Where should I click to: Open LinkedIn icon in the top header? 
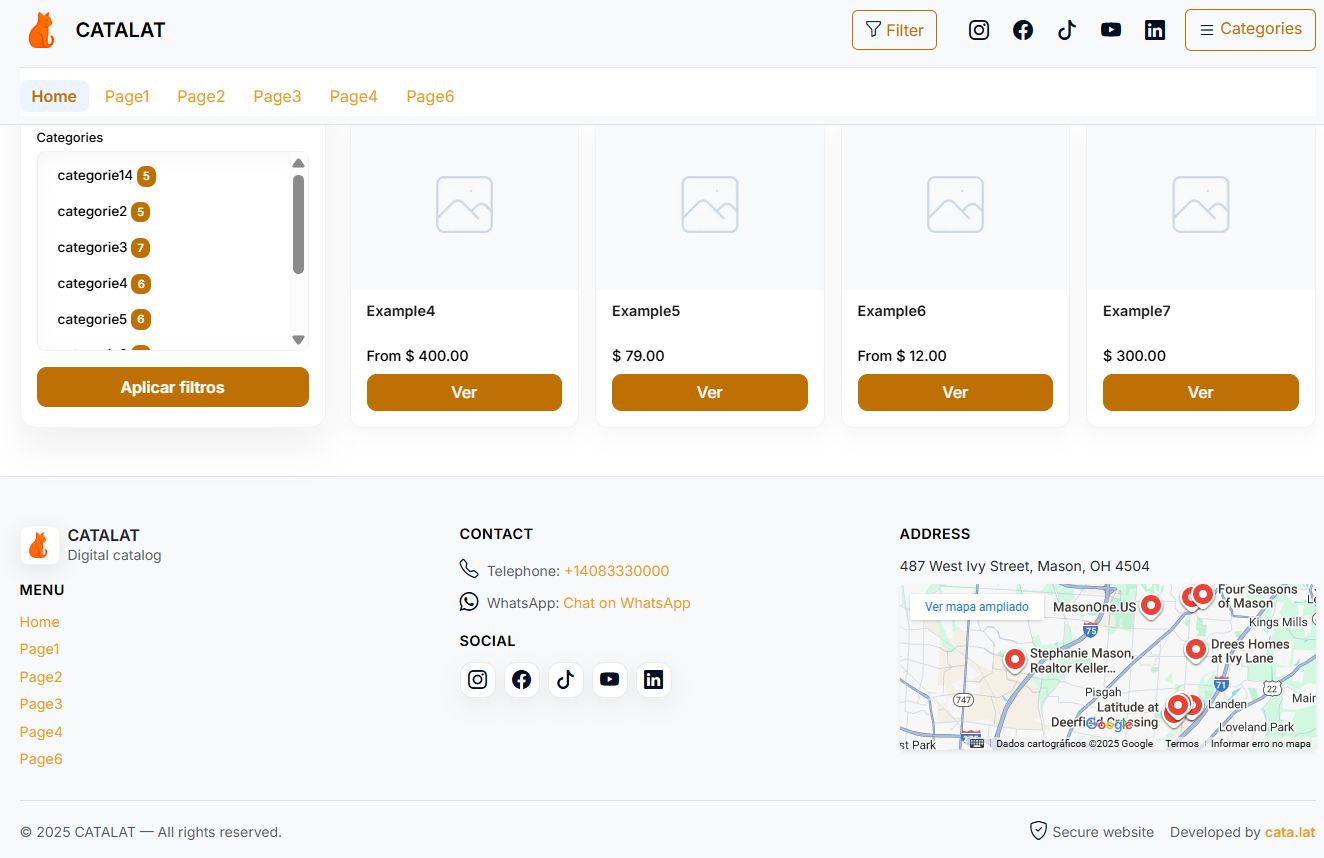point(1155,30)
